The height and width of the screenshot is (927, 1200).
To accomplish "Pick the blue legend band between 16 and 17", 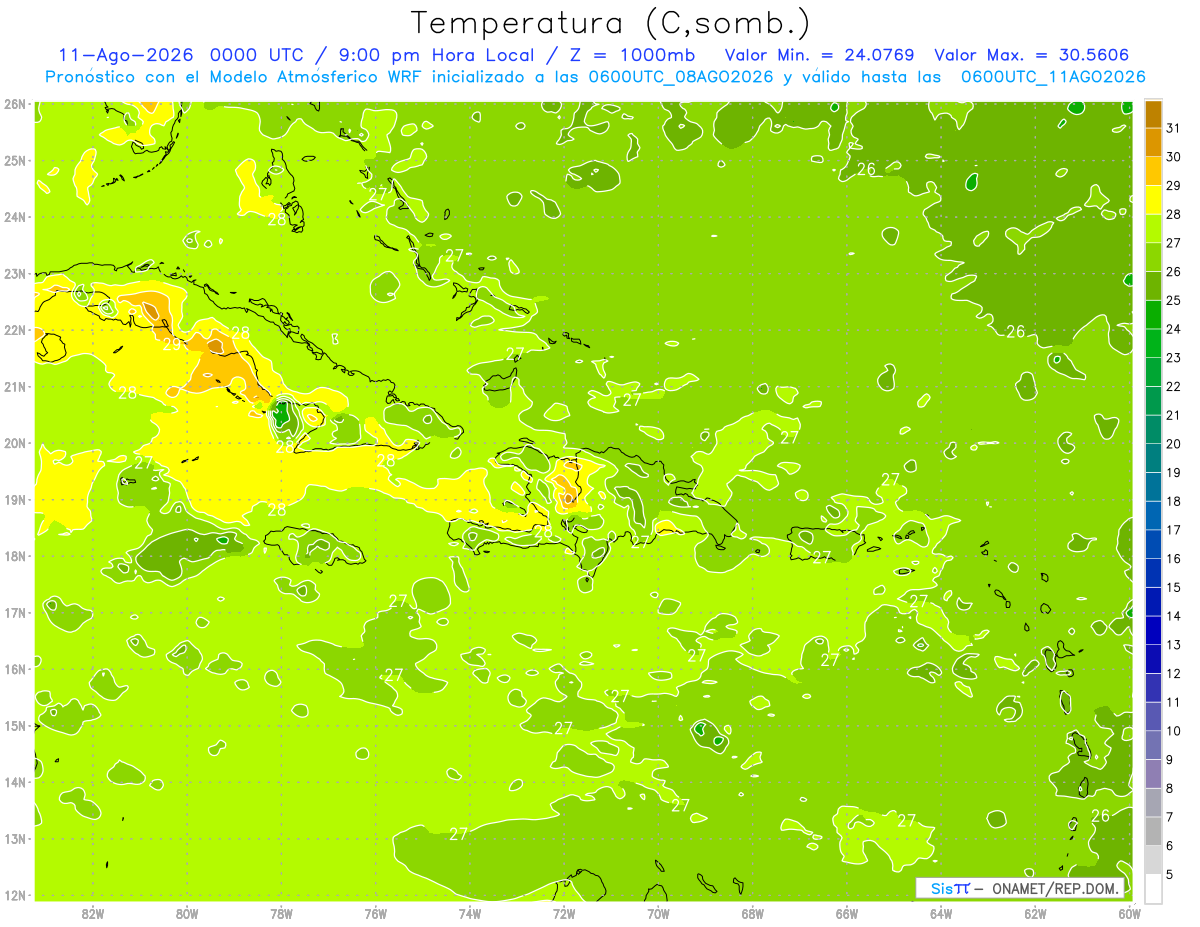I will click(1153, 544).
